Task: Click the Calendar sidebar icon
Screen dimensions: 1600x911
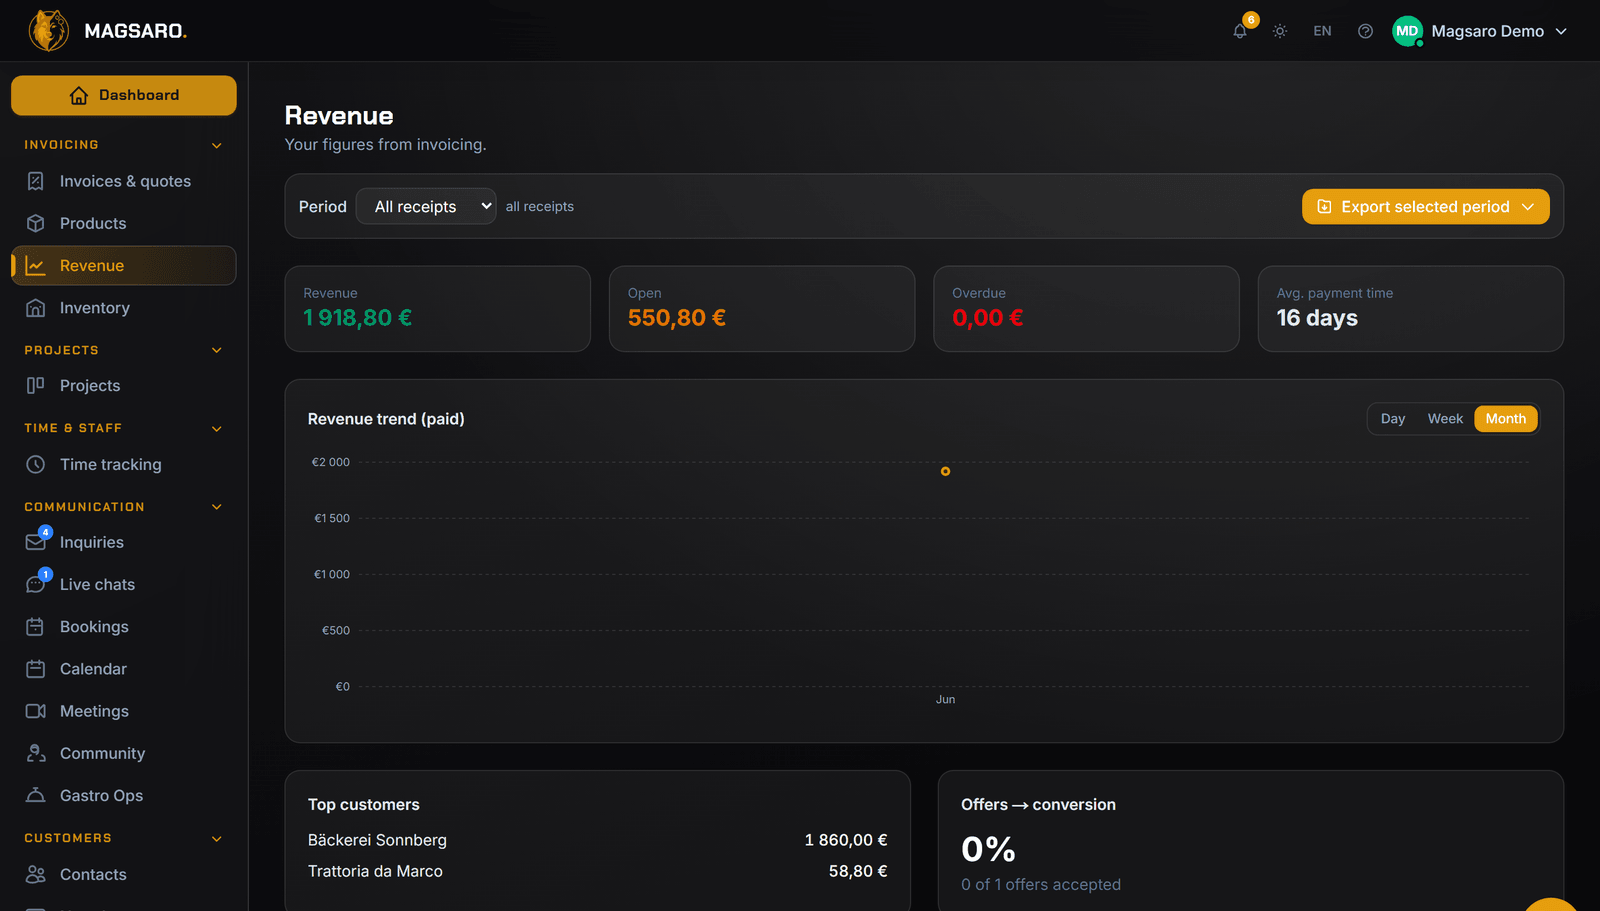Action: point(36,669)
